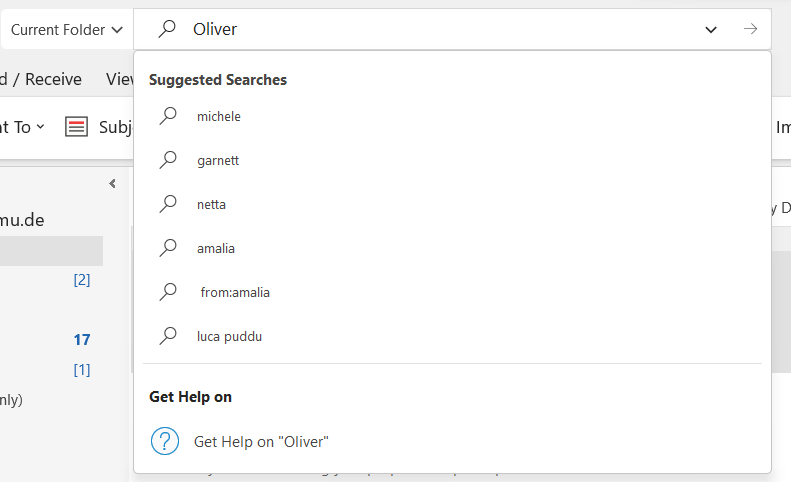Collapse the folder pane with the arrow
The image size is (791, 482).
pyautogui.click(x=112, y=183)
